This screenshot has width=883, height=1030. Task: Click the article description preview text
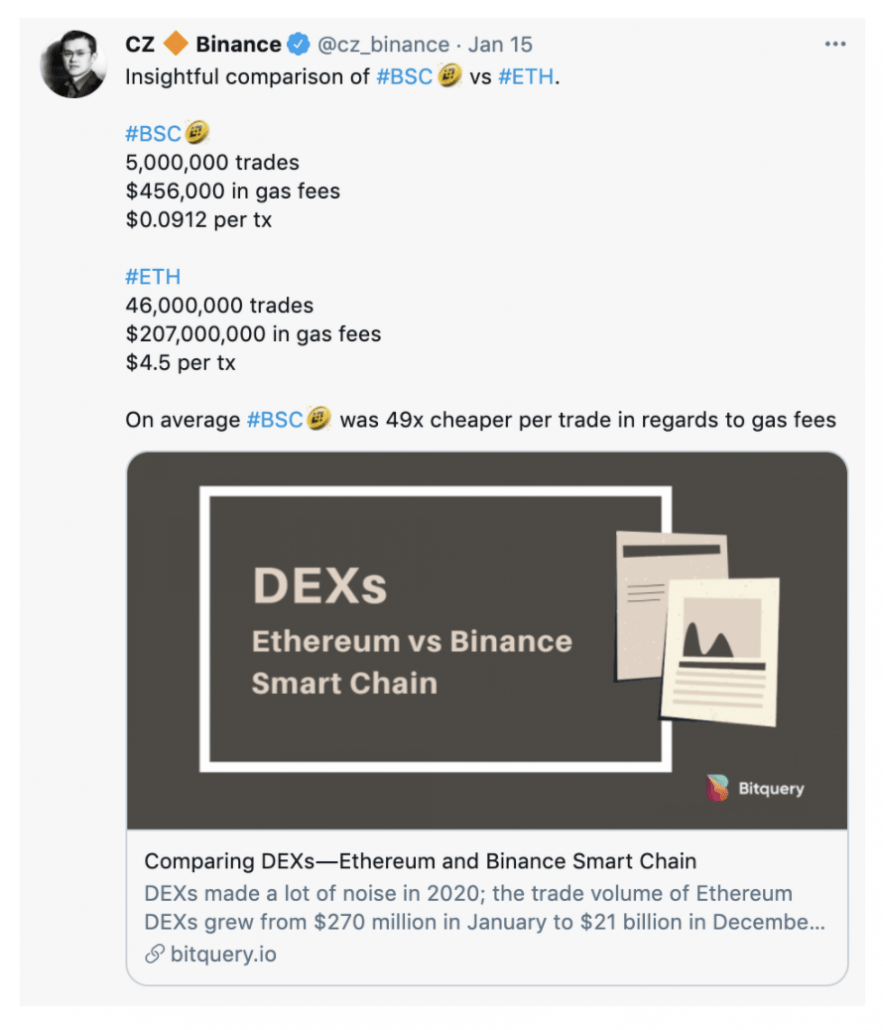pyautogui.click(x=485, y=907)
